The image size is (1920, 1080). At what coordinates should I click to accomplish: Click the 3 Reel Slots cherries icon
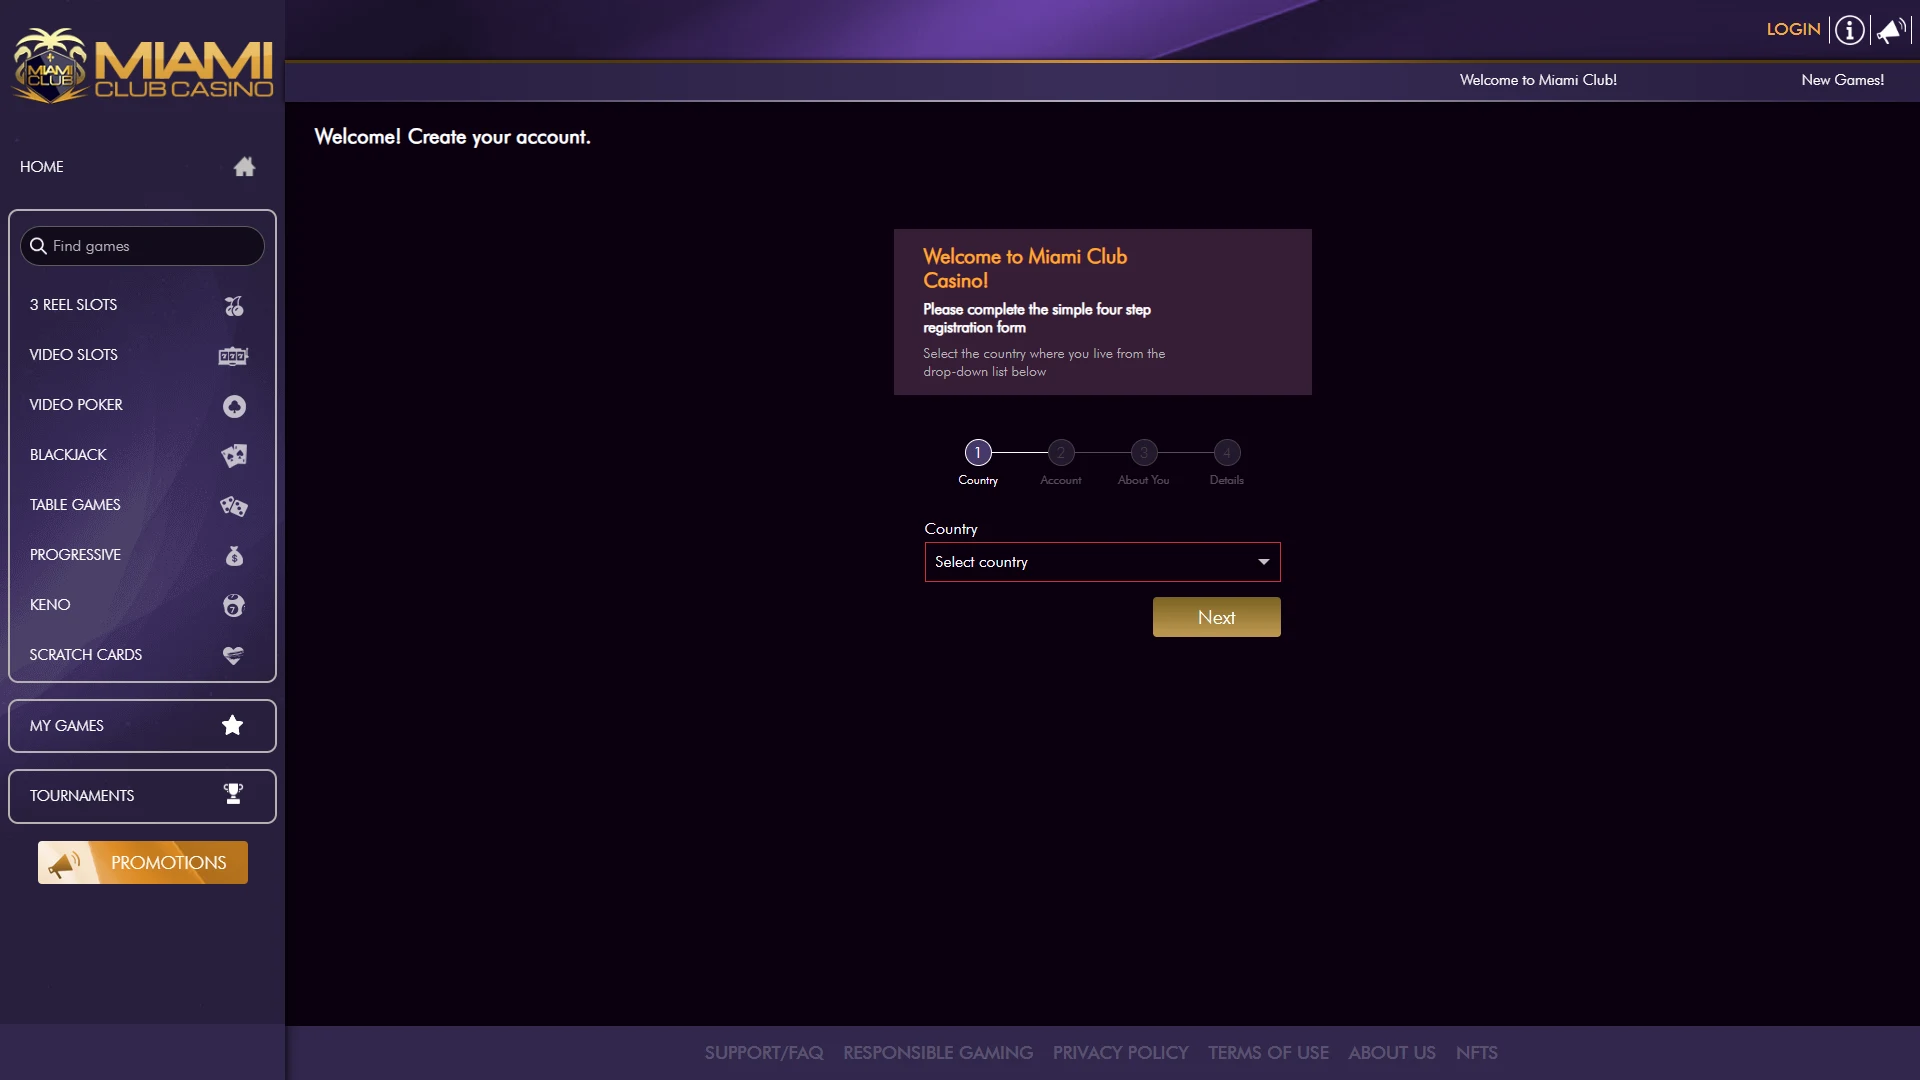tap(234, 306)
